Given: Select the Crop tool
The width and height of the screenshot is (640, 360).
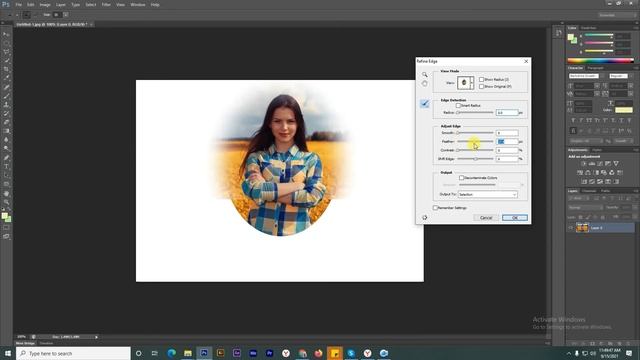Looking at the screenshot, I should click(x=7, y=69).
